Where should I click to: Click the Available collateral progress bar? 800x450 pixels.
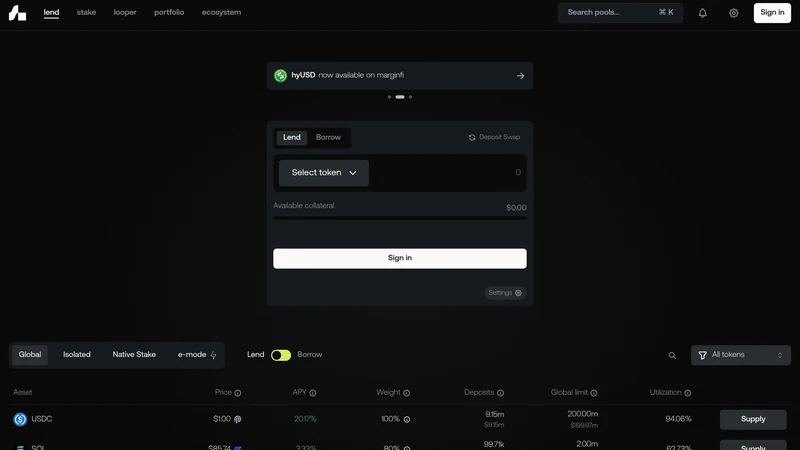point(399,218)
